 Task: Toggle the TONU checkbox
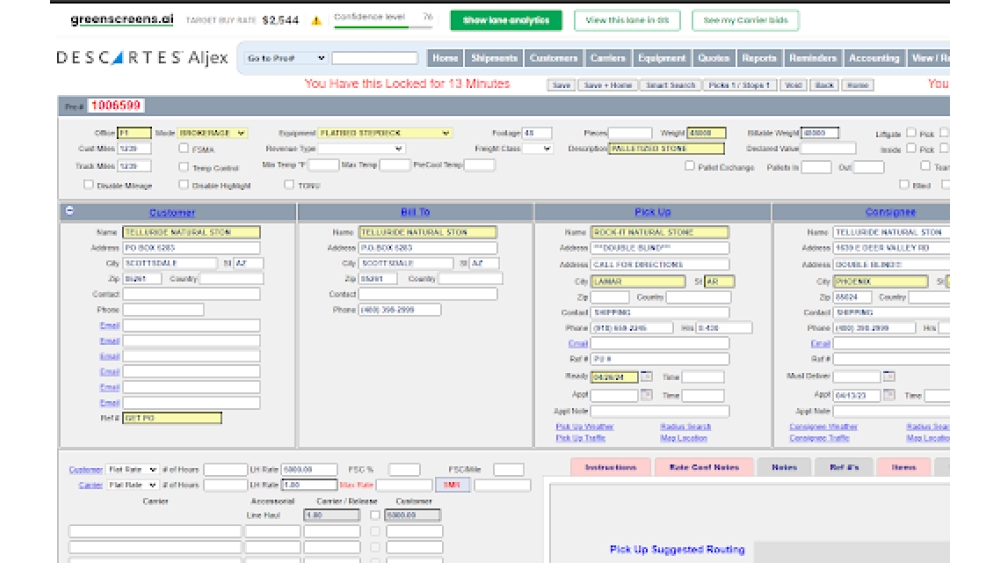click(x=289, y=184)
